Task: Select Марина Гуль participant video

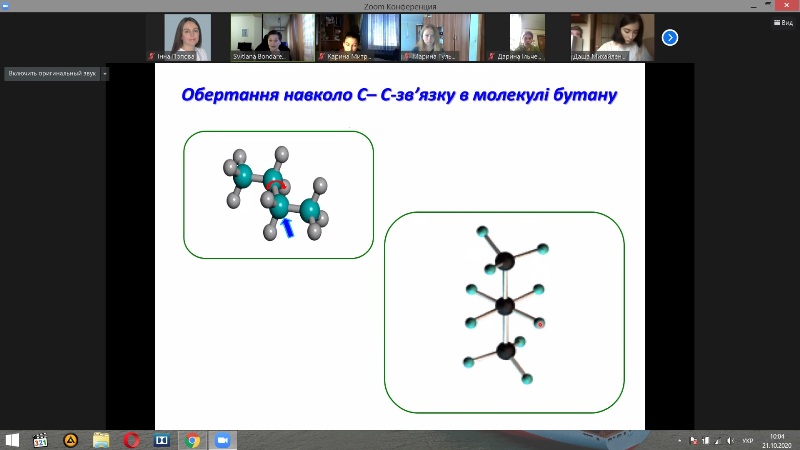Action: point(442,38)
